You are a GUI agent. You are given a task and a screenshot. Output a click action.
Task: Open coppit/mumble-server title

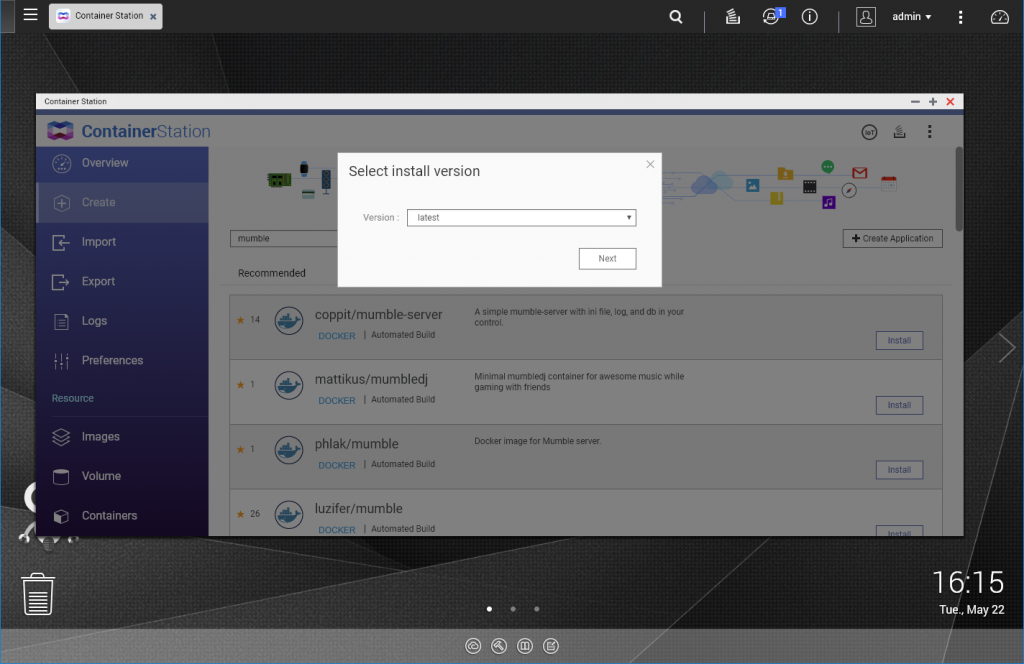coord(378,315)
